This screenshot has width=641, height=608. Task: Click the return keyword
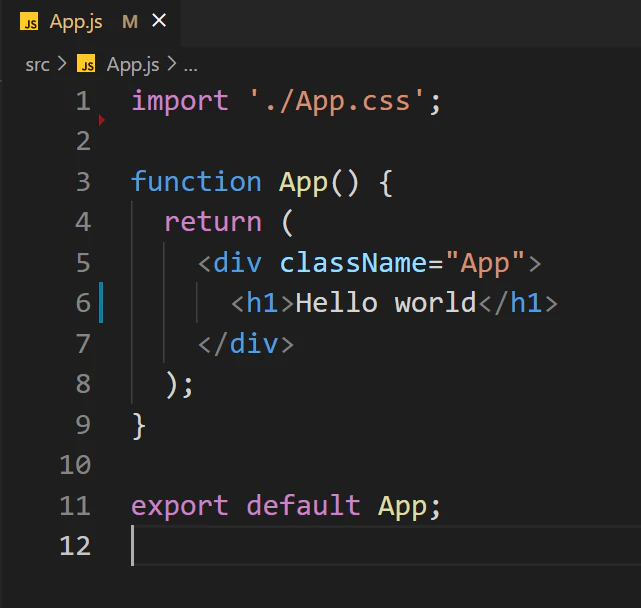click(x=213, y=222)
